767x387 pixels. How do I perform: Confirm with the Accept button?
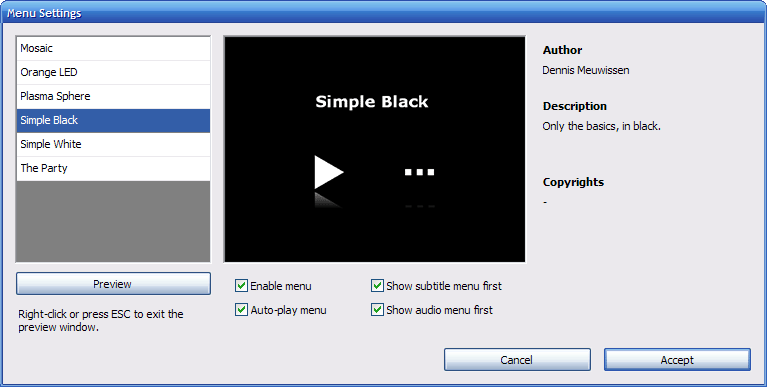pos(677,360)
